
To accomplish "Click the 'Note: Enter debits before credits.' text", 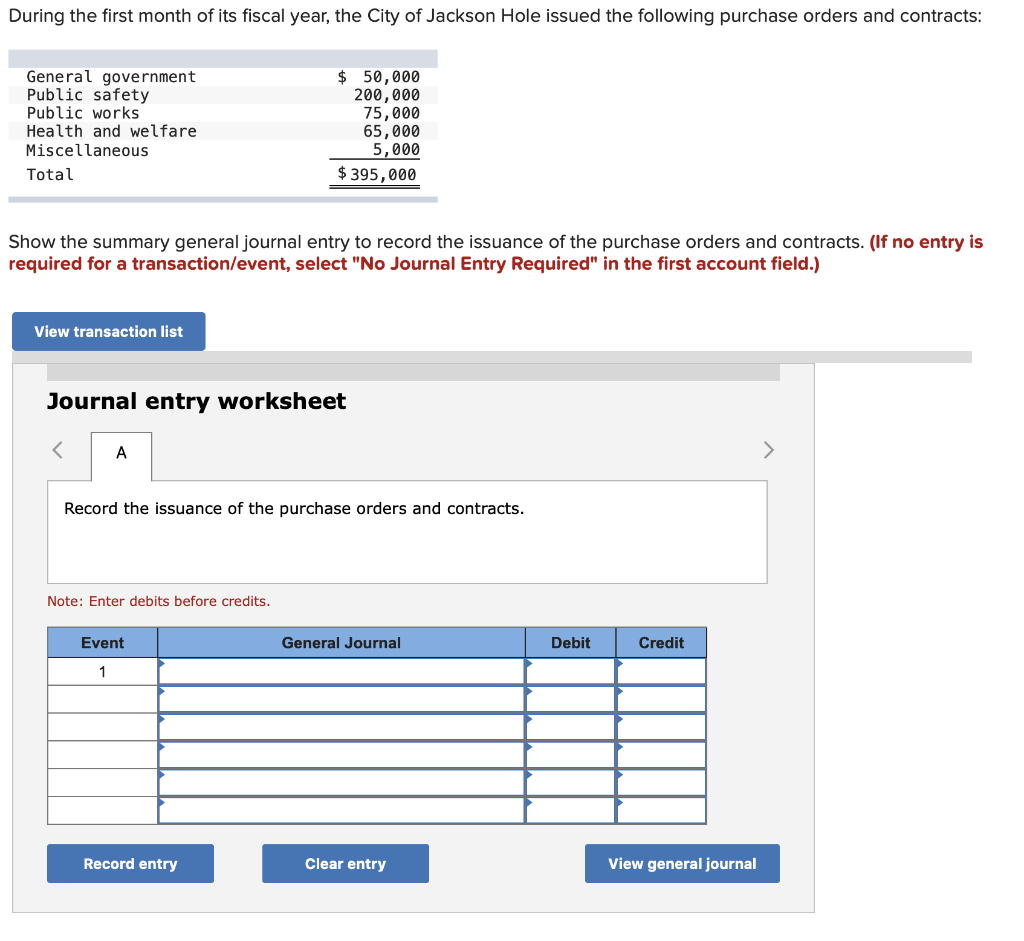I will (159, 601).
